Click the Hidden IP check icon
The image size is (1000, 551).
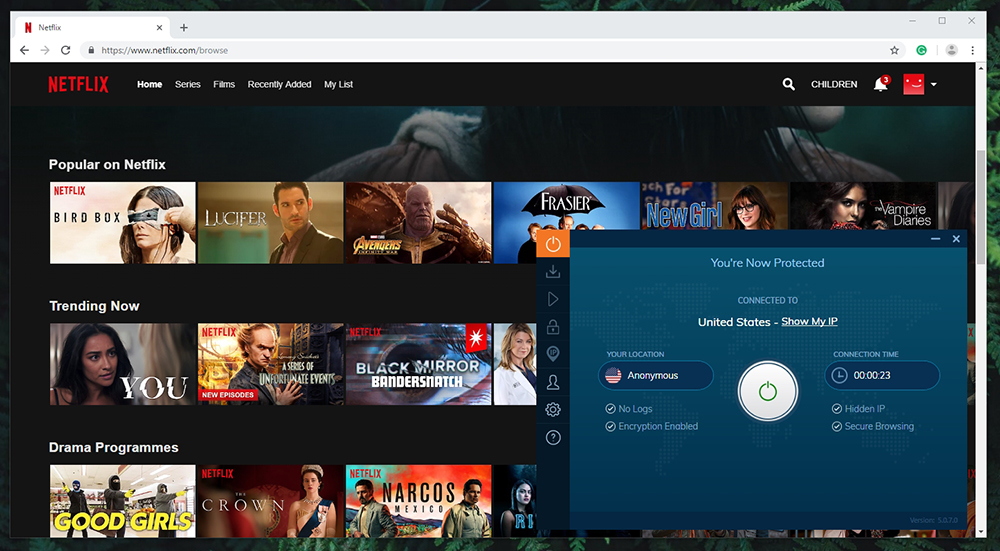click(x=837, y=409)
